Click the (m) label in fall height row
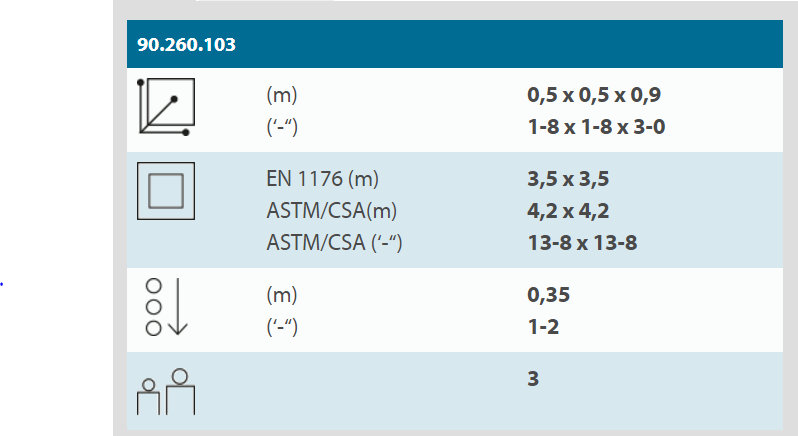 (282, 296)
